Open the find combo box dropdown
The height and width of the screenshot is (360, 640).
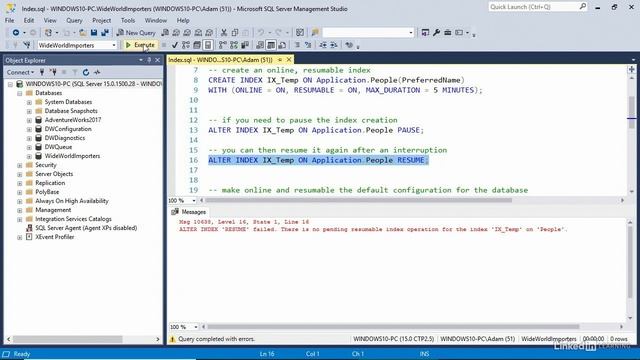pyautogui.click(x=411, y=33)
